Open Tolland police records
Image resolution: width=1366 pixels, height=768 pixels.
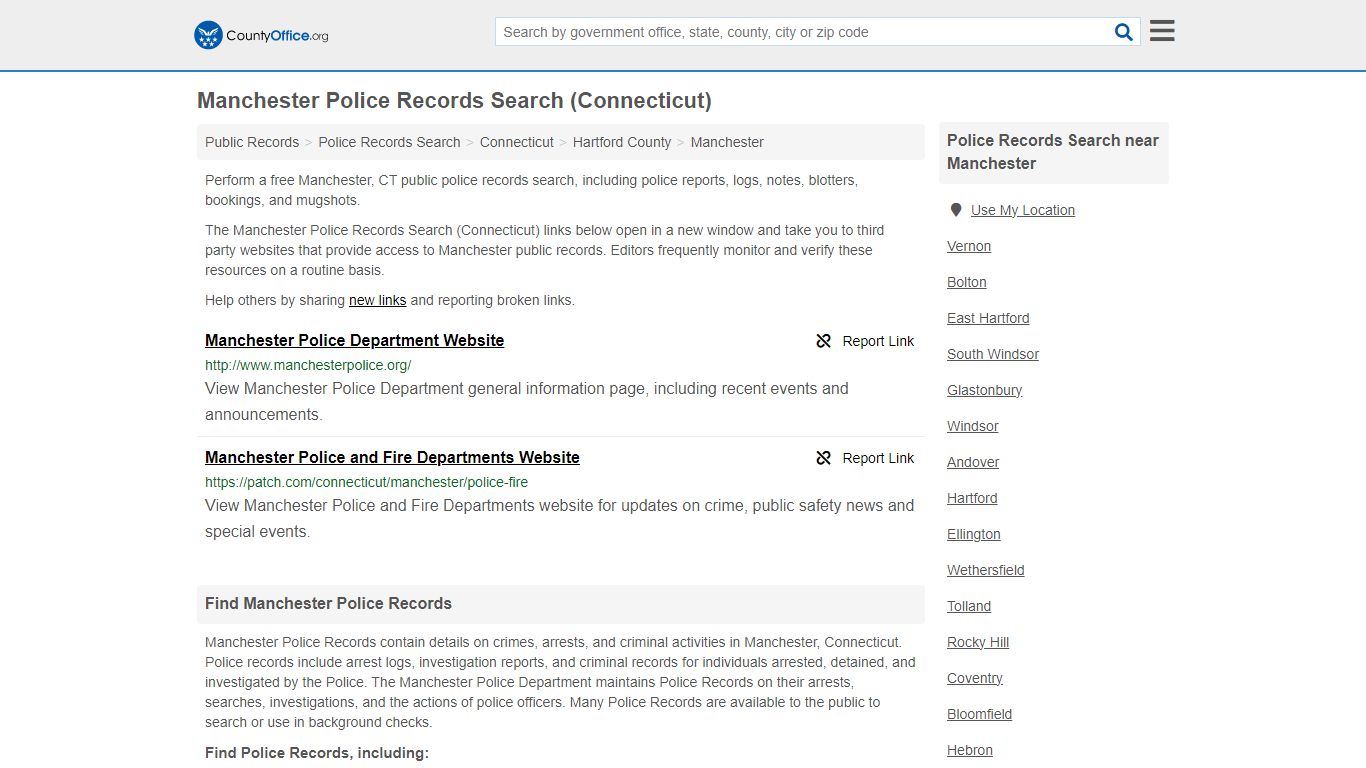tap(969, 606)
